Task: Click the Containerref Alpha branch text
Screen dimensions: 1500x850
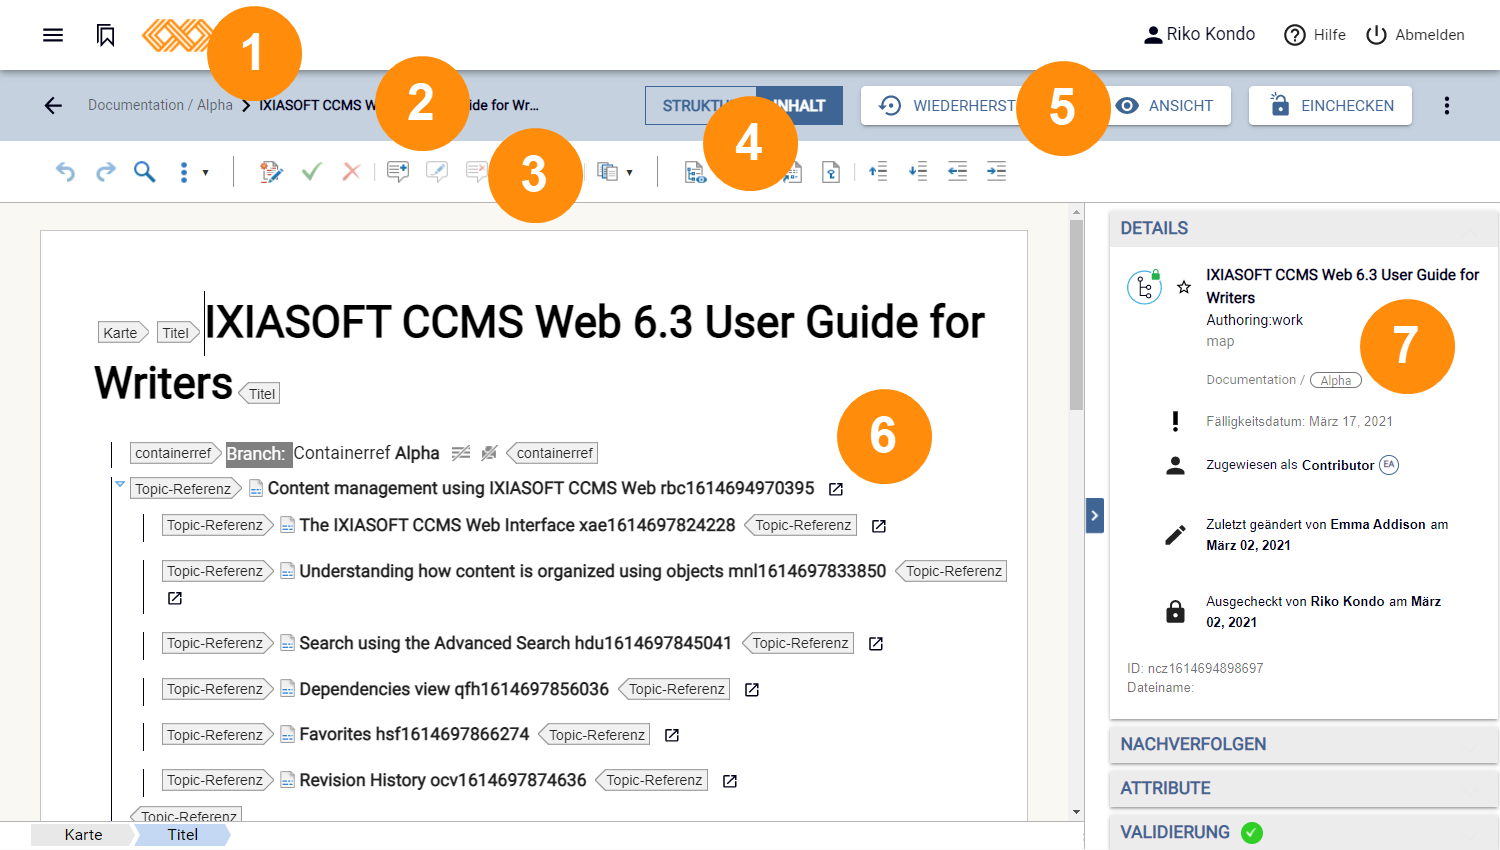Action: [366, 453]
